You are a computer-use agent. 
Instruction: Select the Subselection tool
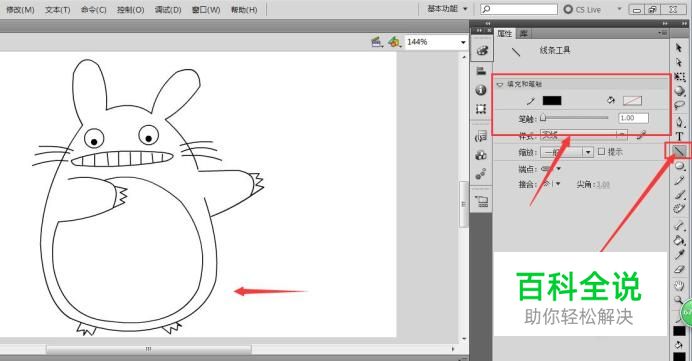click(x=679, y=62)
